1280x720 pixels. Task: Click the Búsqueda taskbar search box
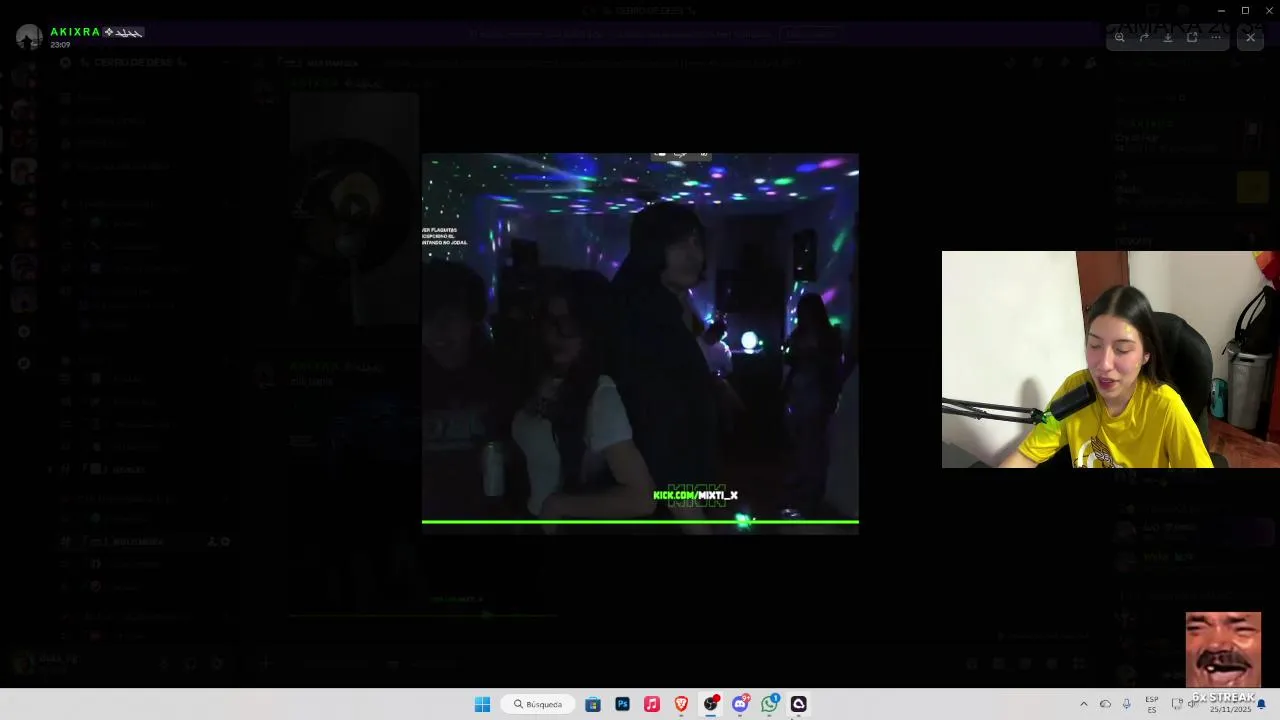538,704
